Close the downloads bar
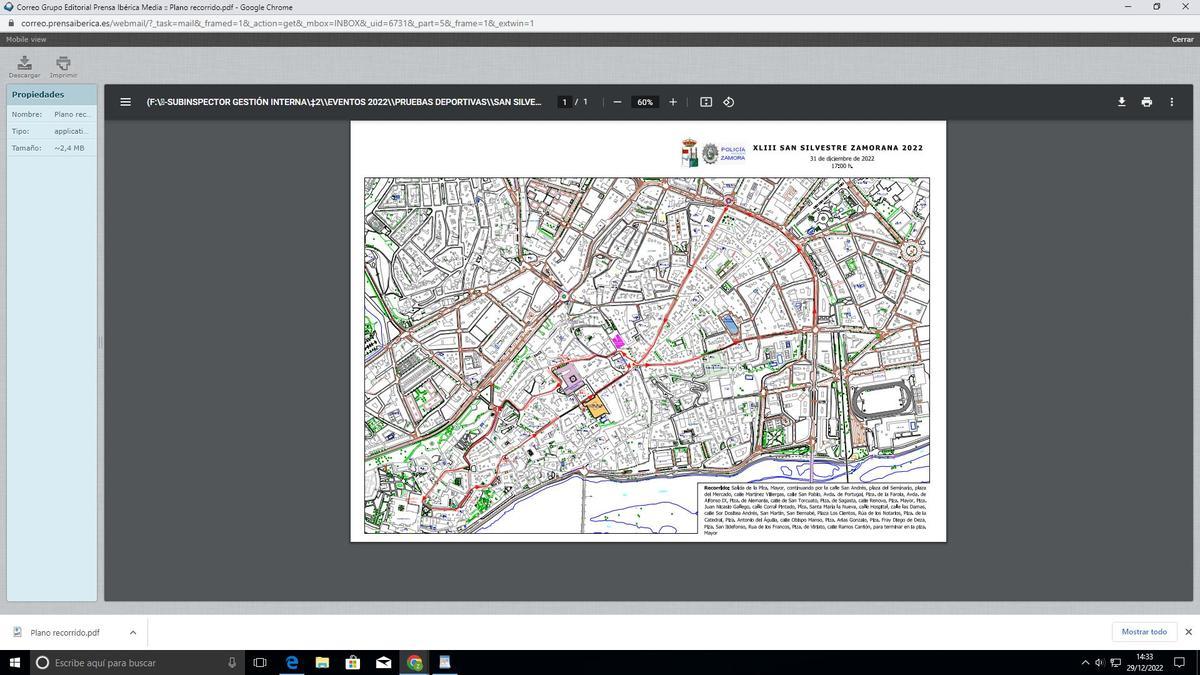 1188,632
